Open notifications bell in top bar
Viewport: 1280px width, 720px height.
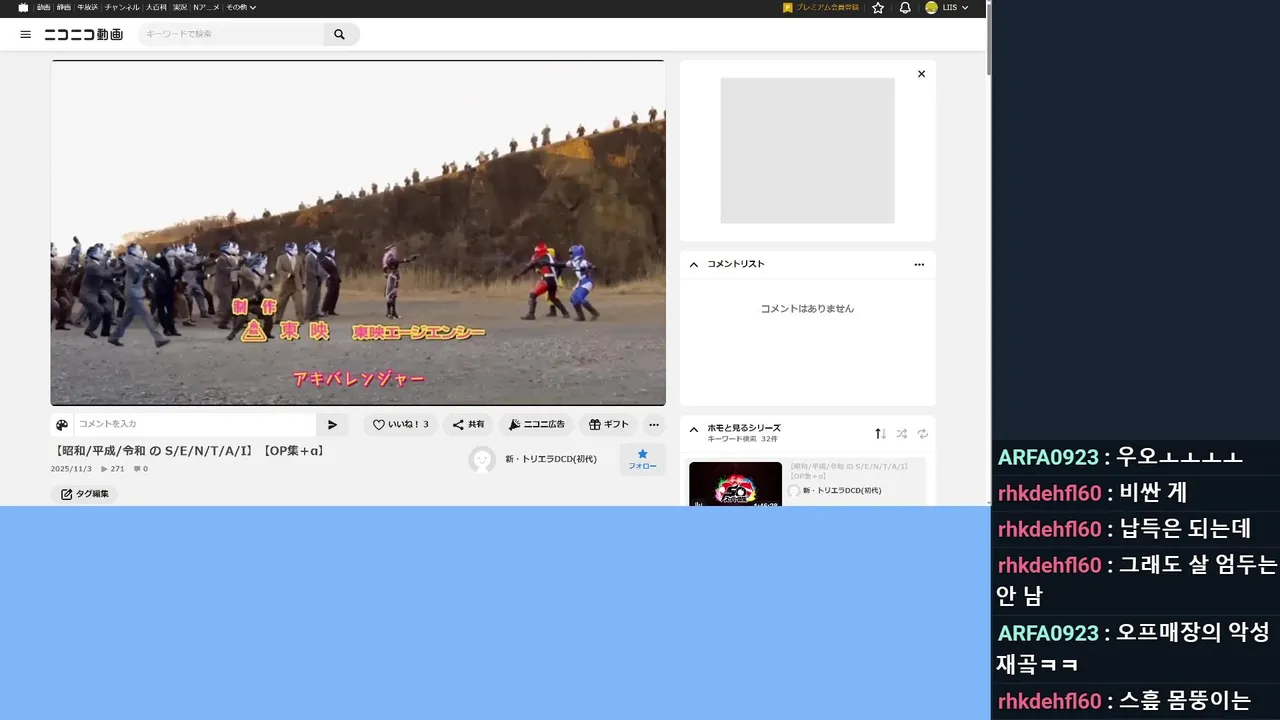(905, 7)
